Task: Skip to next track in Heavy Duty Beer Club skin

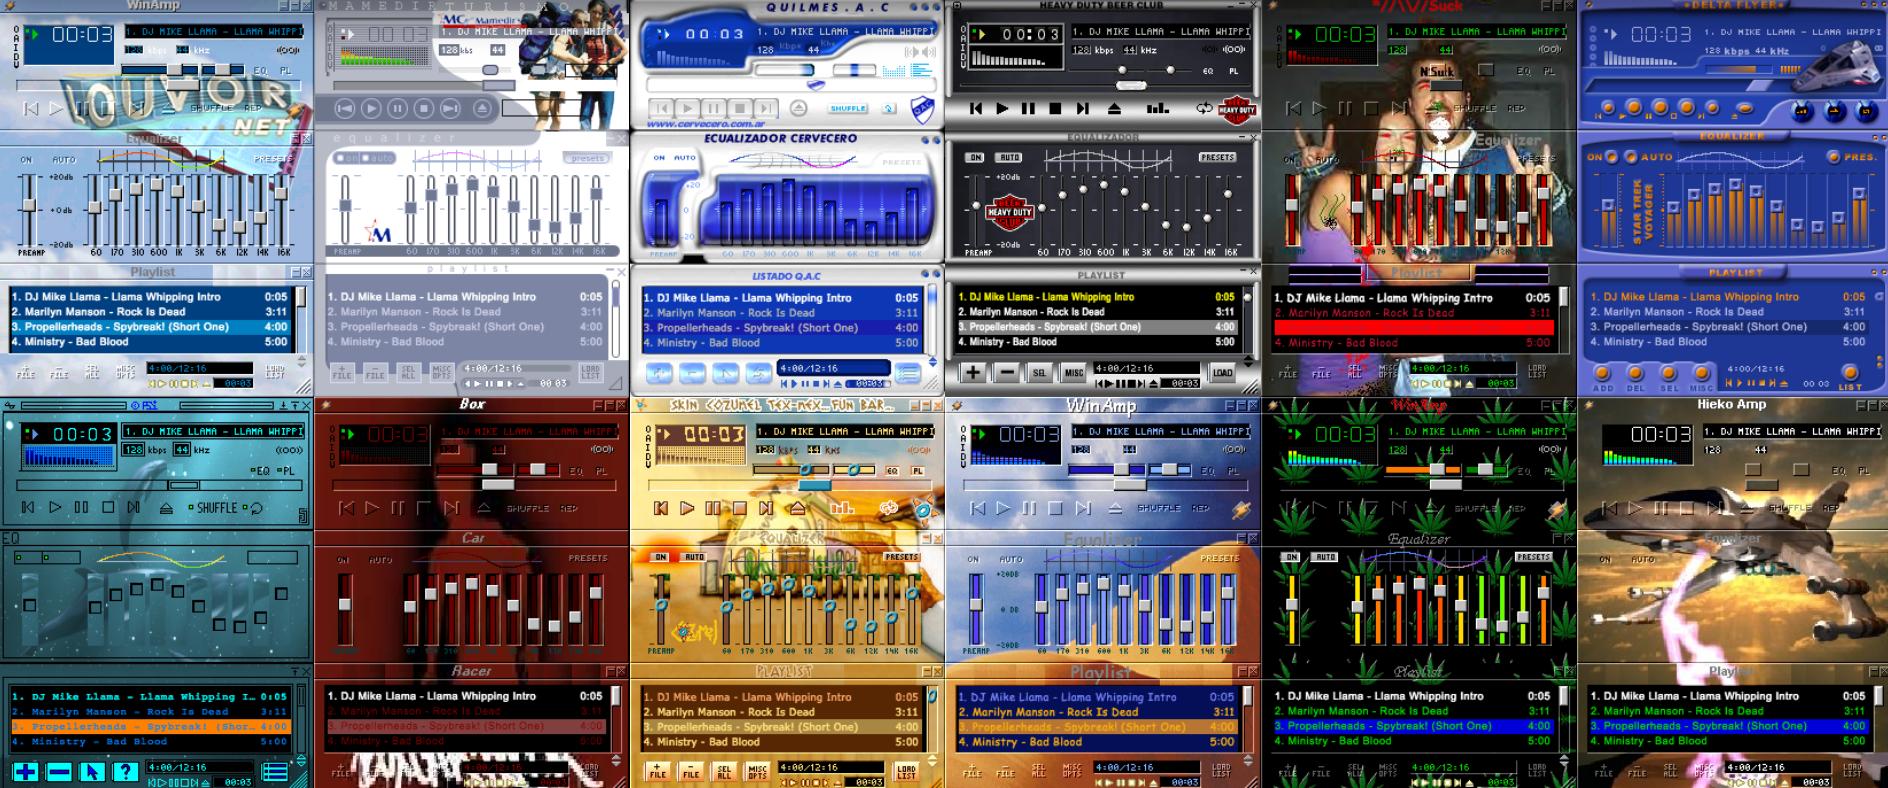Action: coord(1082,108)
